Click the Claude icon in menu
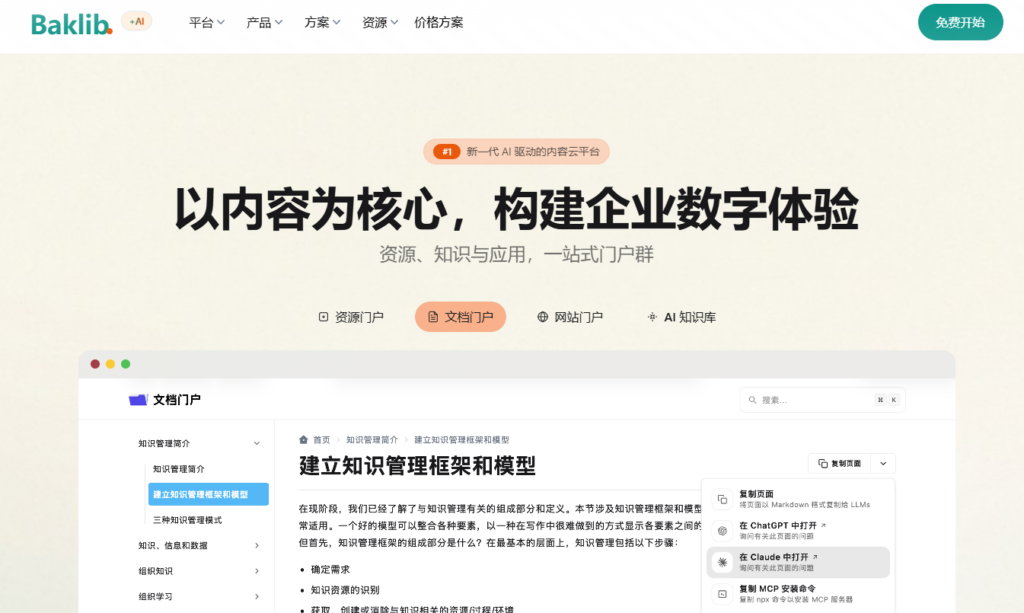The width and height of the screenshot is (1024, 613). [x=722, y=562]
